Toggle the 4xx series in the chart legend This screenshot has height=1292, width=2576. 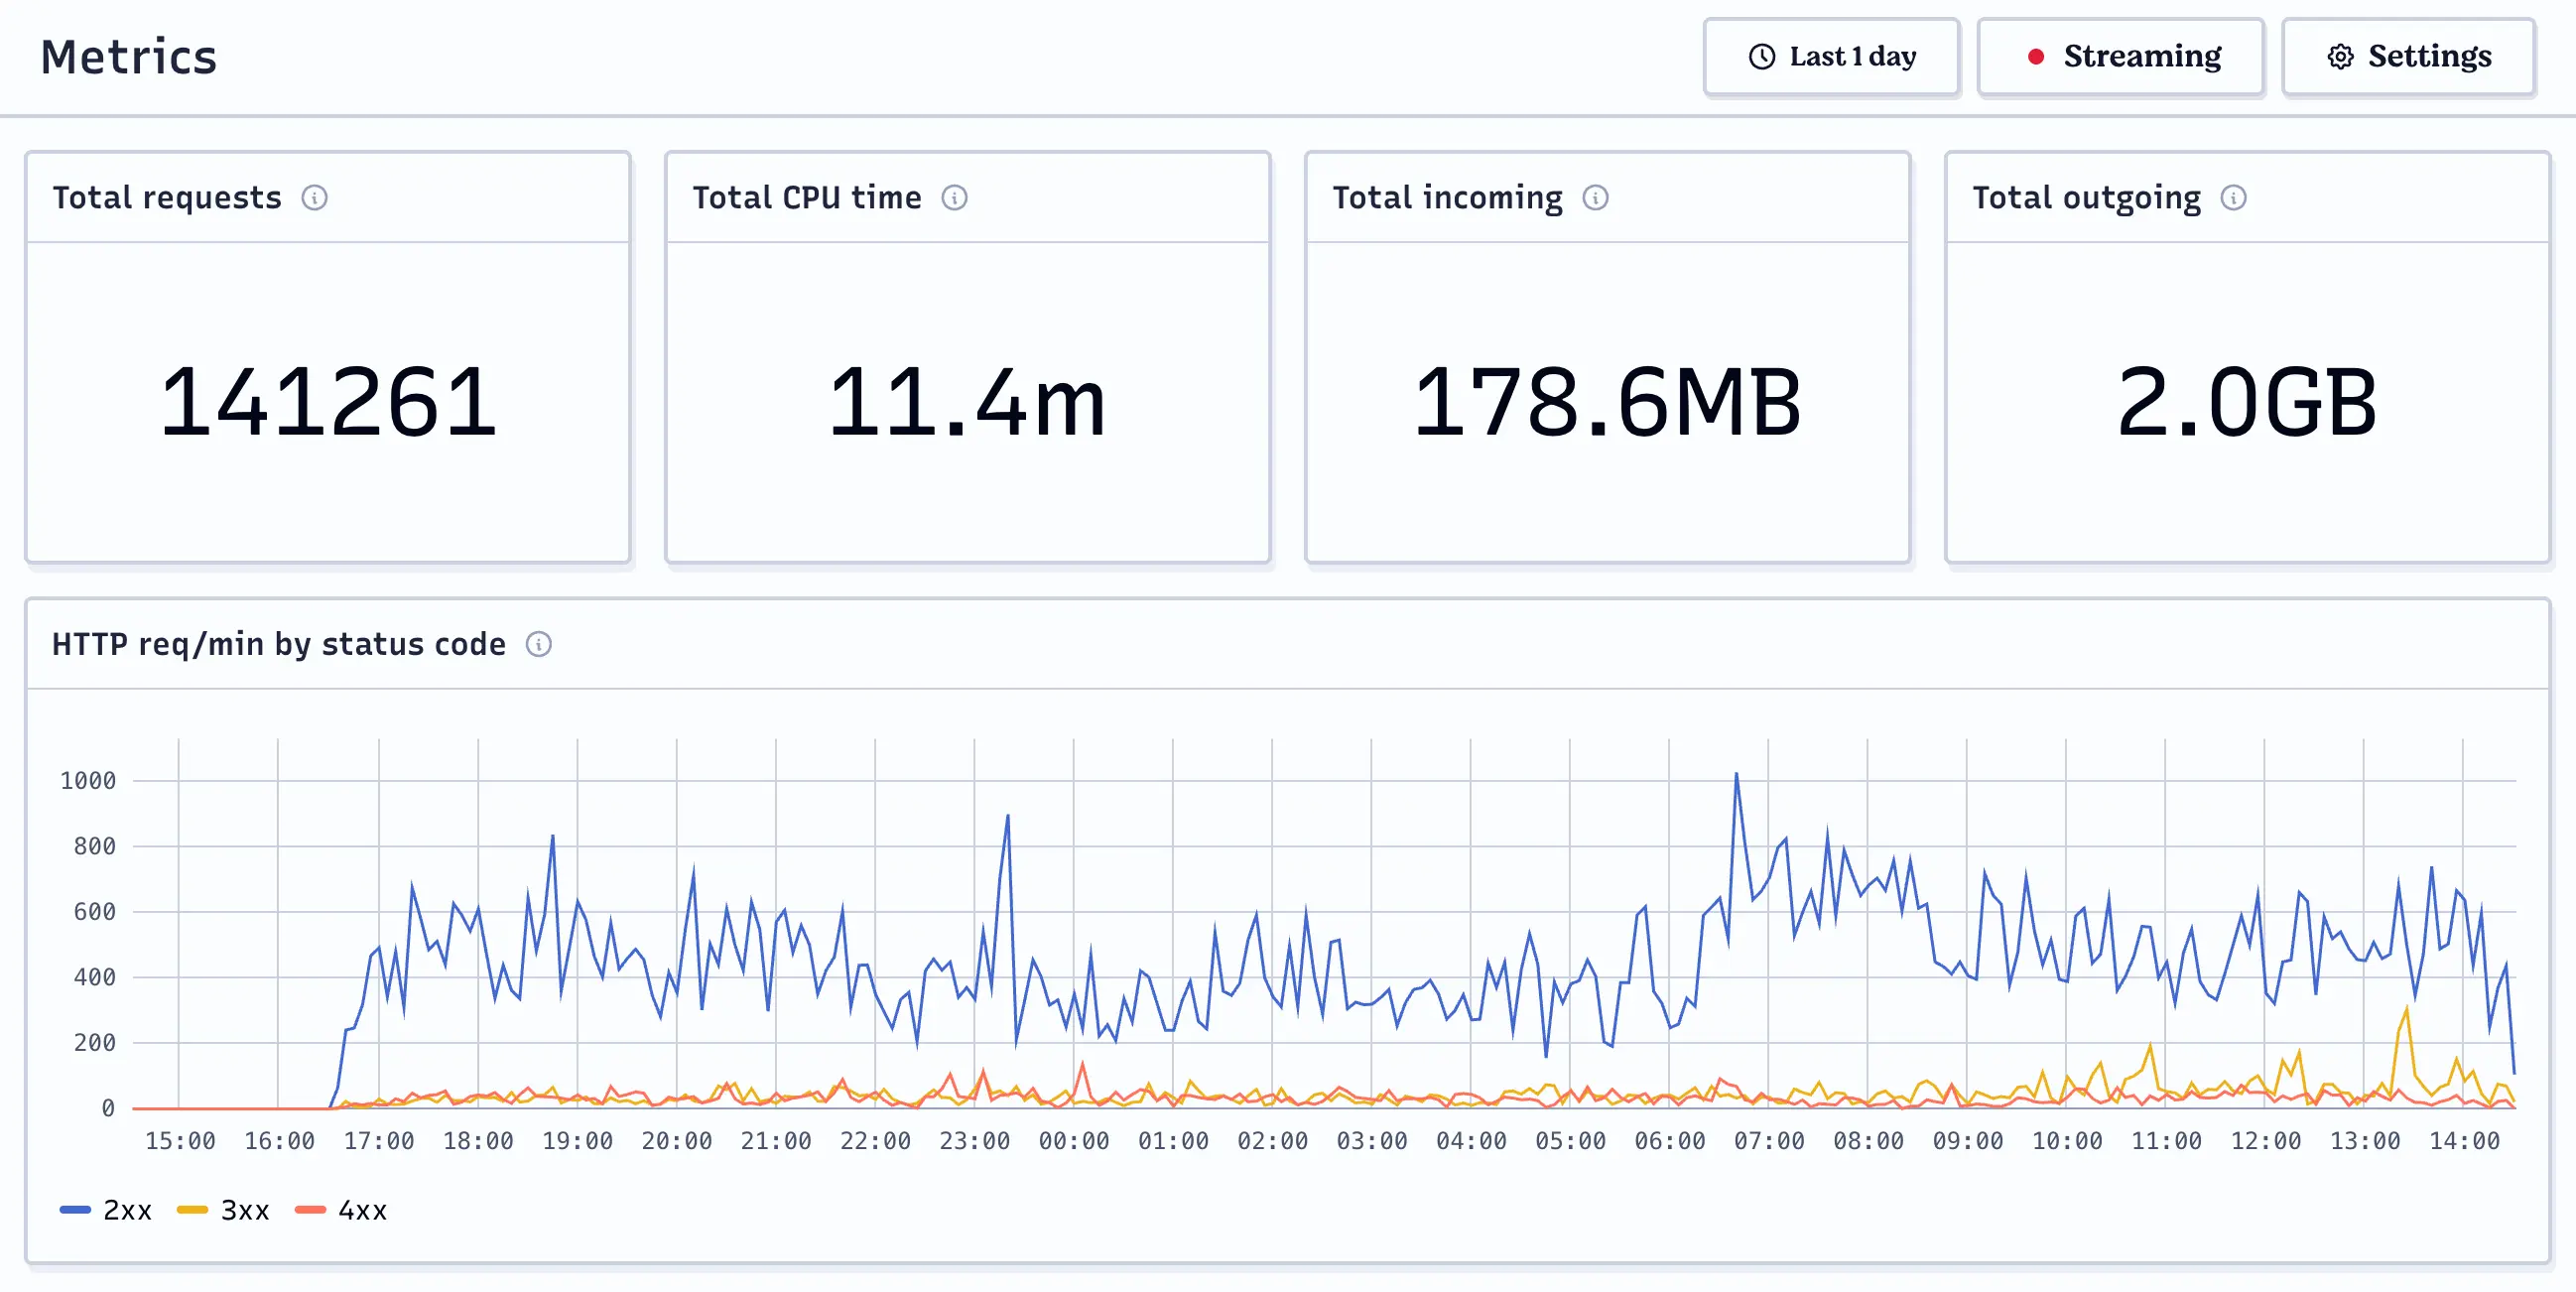point(344,1209)
